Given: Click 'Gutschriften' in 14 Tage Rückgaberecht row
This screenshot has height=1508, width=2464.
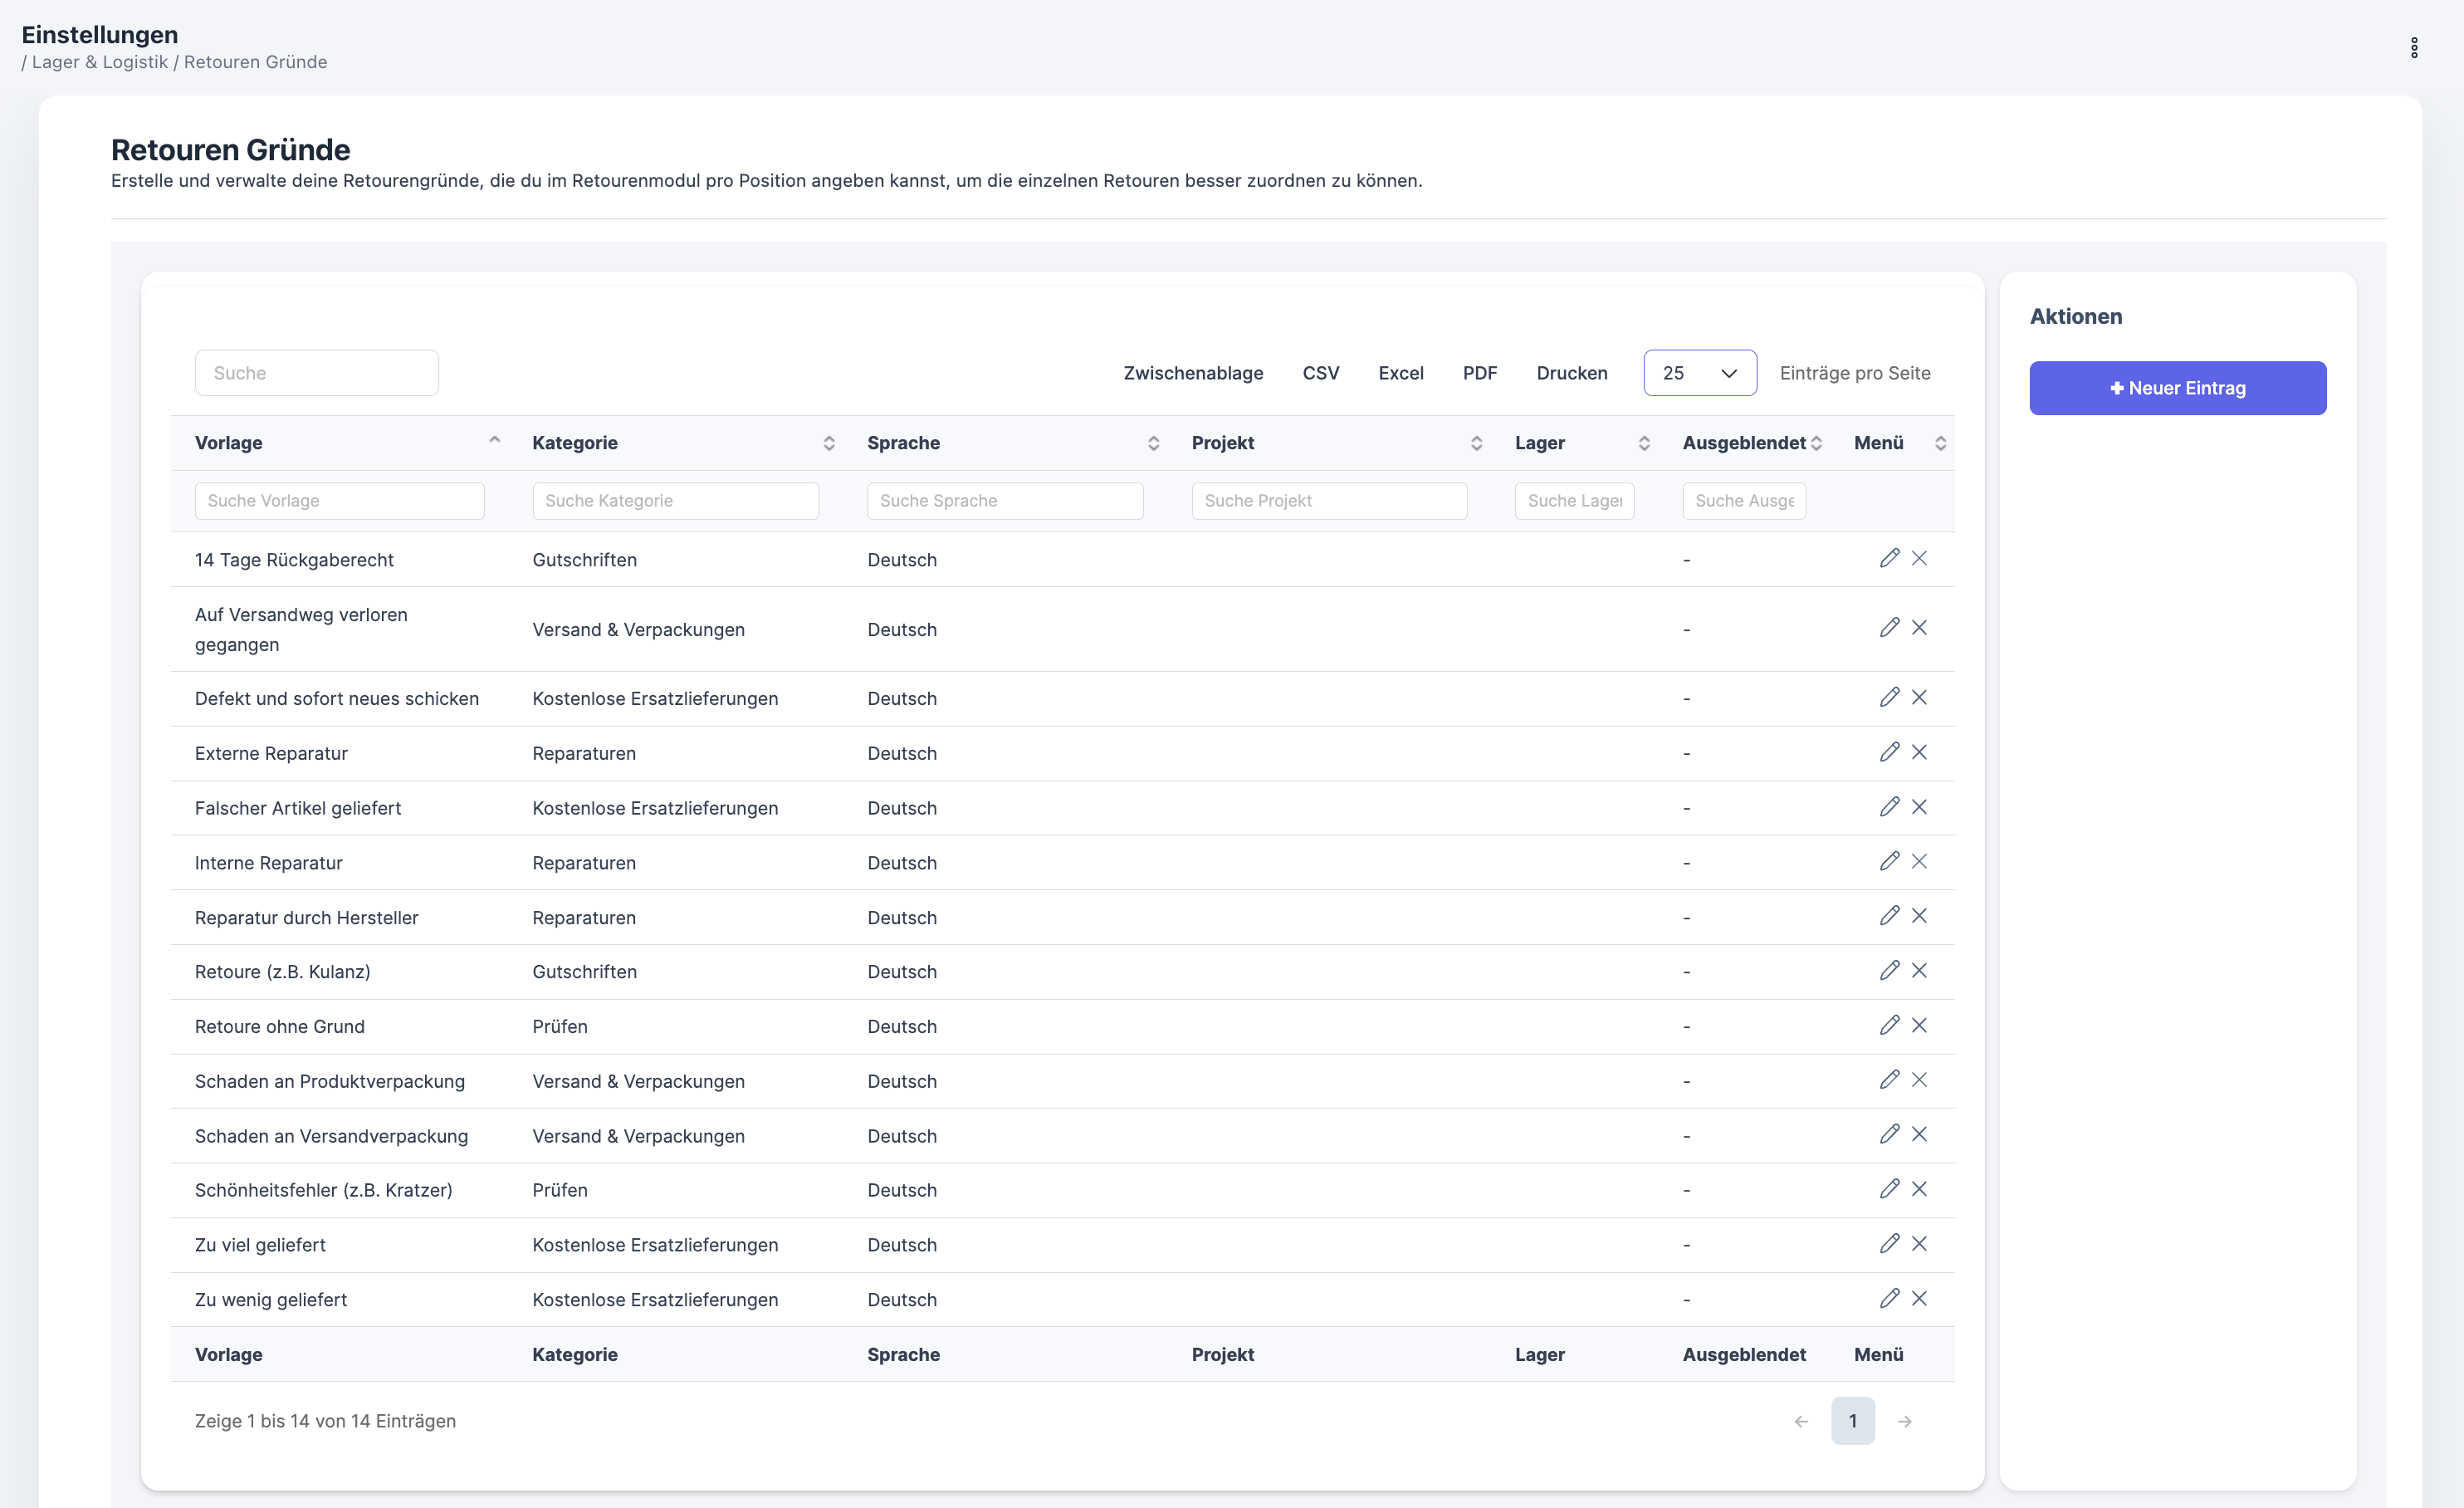Looking at the screenshot, I should (x=585, y=560).
